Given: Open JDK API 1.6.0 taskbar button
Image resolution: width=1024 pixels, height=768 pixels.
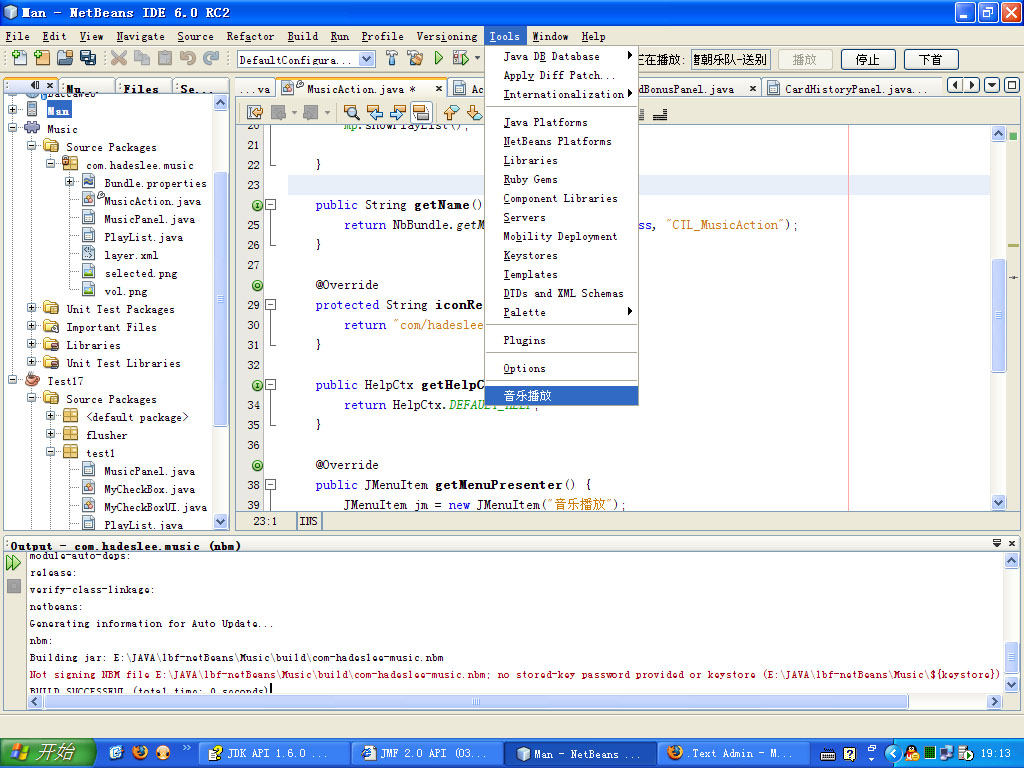Looking at the screenshot, I should click(273, 753).
